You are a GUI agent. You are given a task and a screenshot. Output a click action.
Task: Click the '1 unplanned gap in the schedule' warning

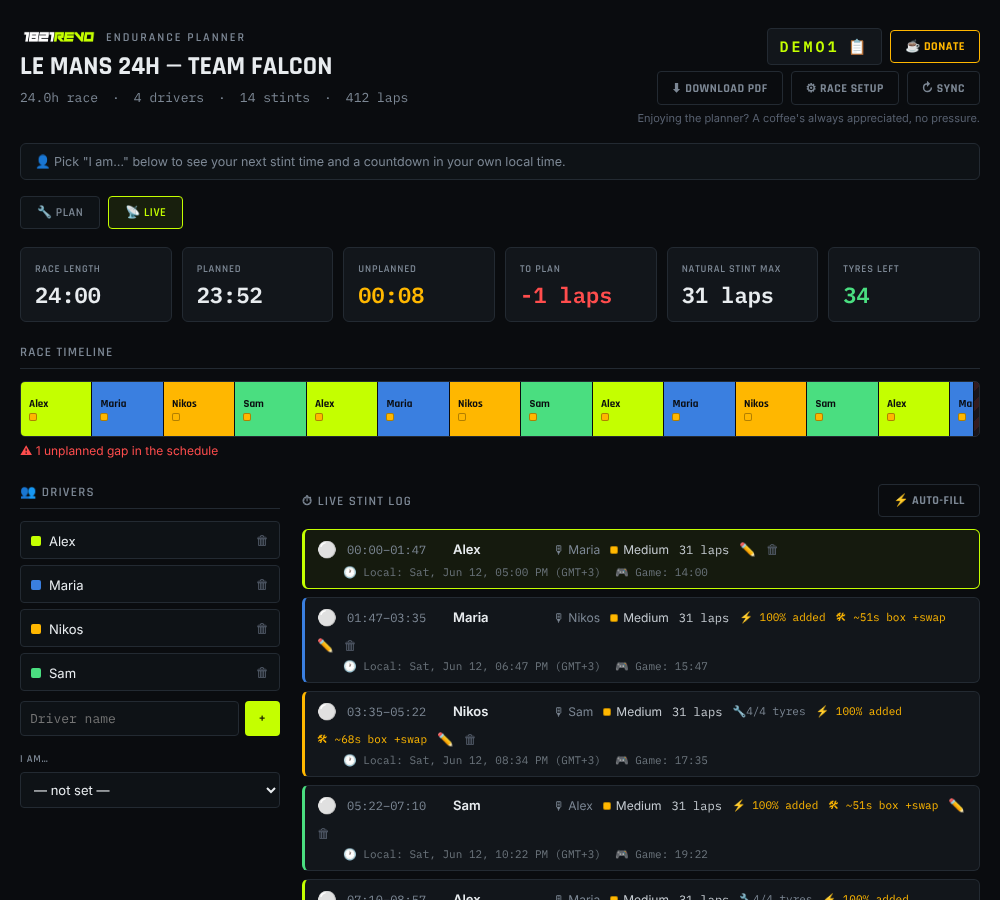[x=119, y=451]
